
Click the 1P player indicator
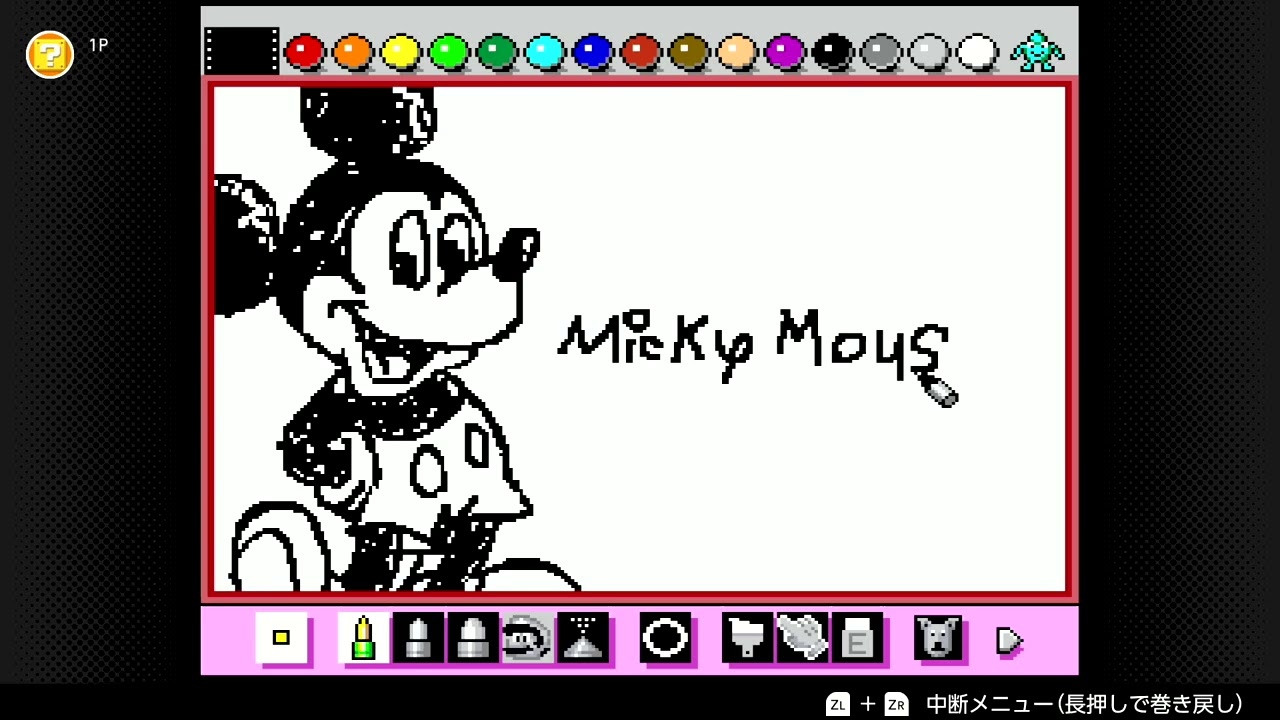98,45
